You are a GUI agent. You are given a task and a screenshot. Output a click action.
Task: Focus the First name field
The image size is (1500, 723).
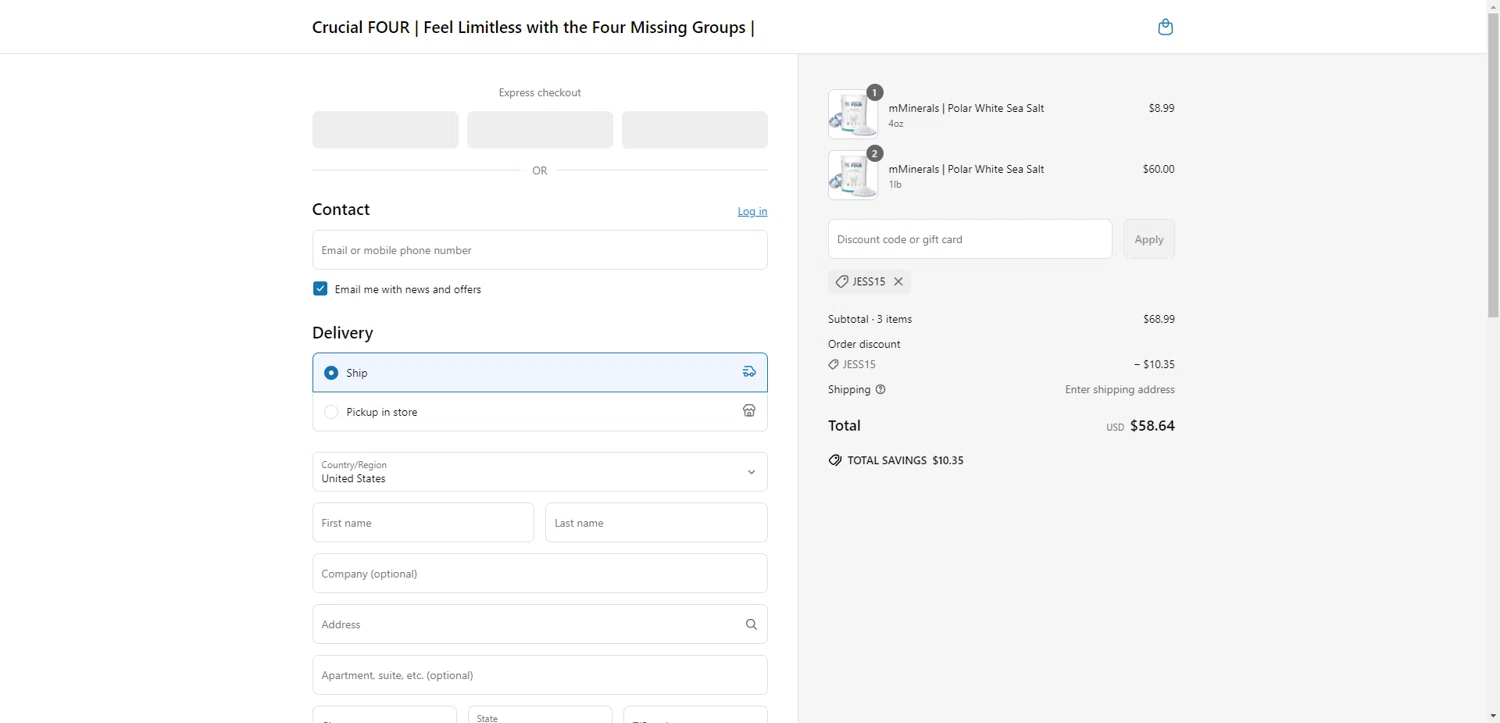[423, 523]
